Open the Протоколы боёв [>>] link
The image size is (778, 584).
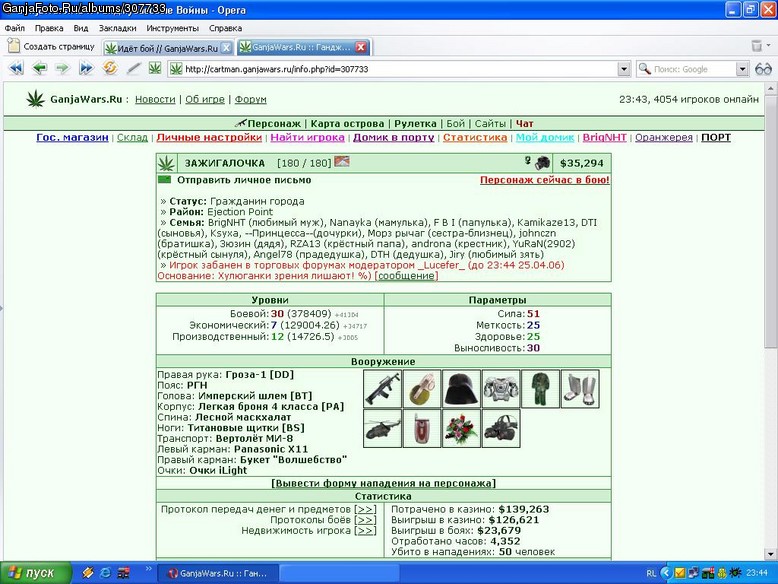[x=366, y=520]
